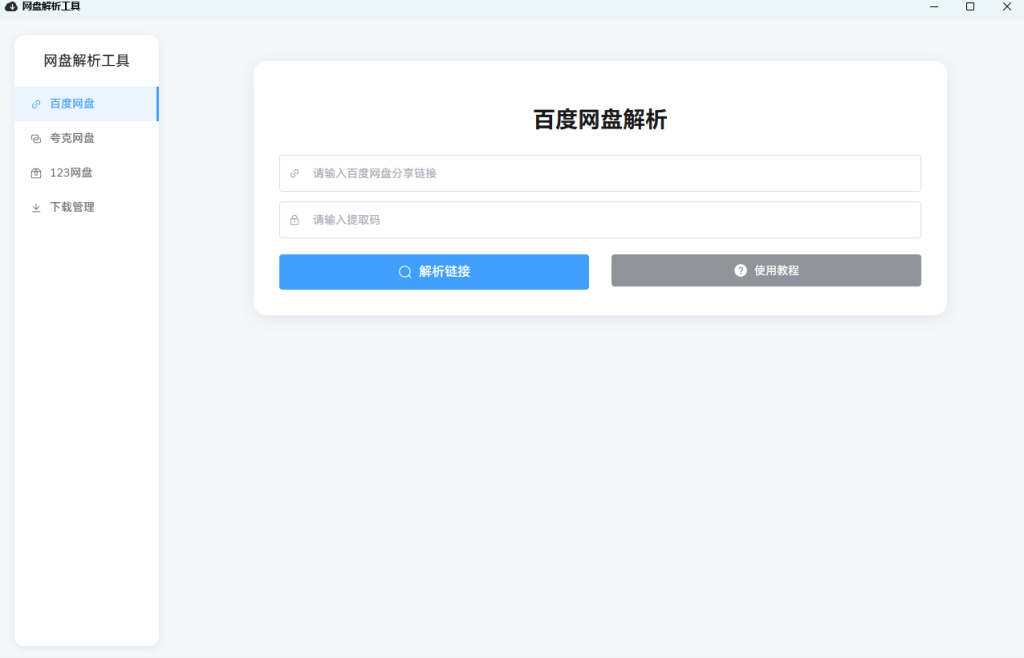Click the 夸克网盘 chain icon
This screenshot has height=658, width=1024.
click(x=36, y=138)
